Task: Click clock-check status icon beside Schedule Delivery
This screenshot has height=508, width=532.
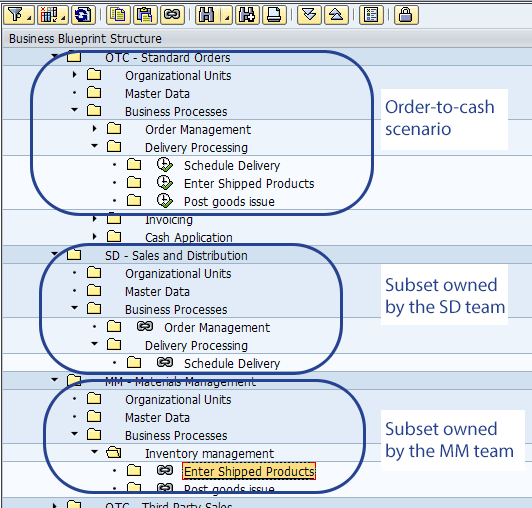Action: [165, 165]
